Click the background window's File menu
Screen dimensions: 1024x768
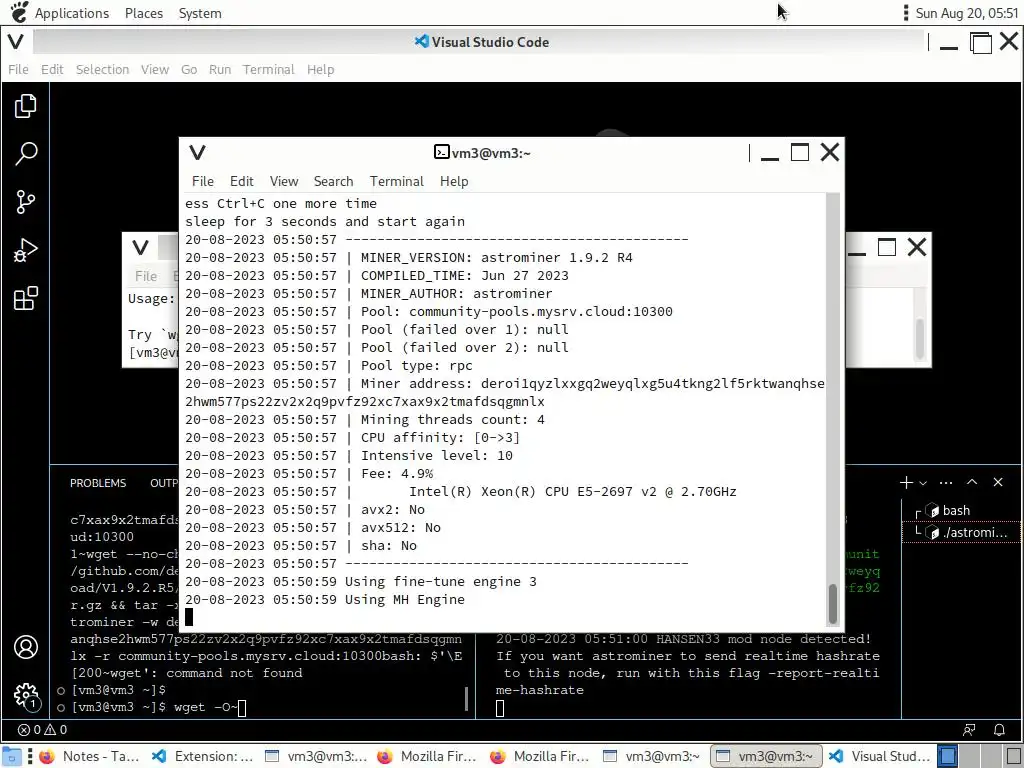146,276
